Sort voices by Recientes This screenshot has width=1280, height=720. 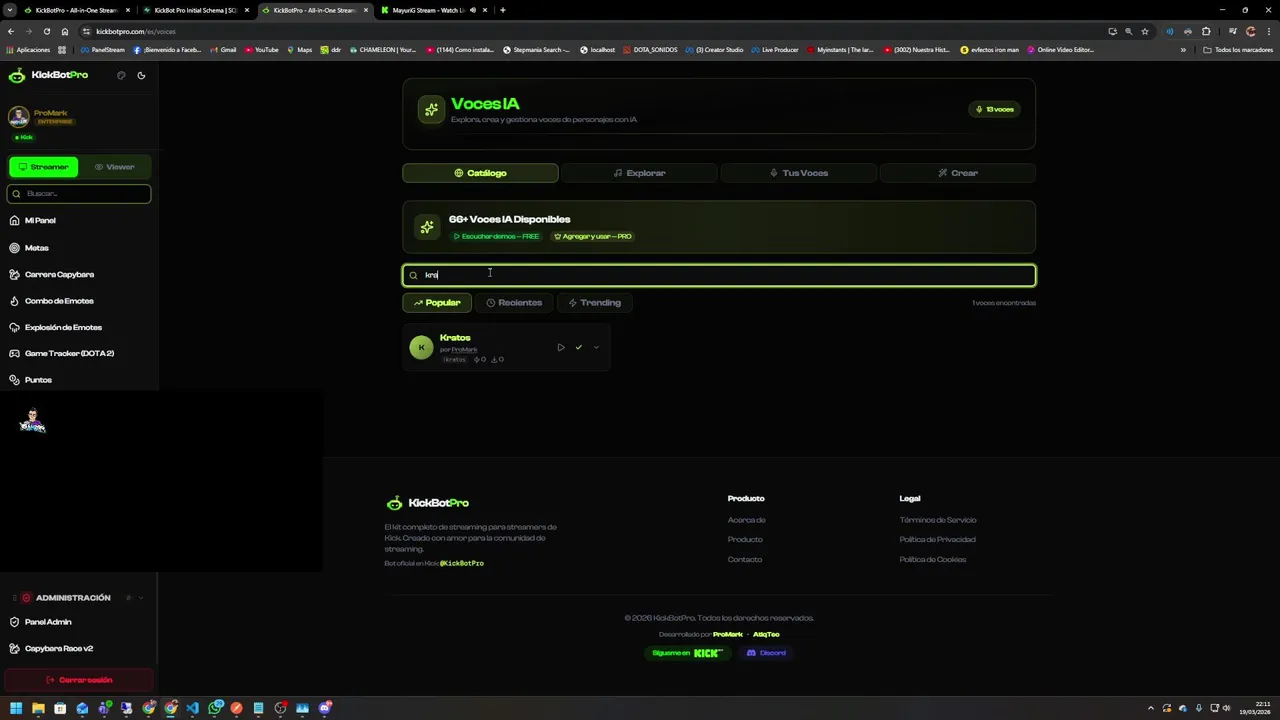click(514, 303)
